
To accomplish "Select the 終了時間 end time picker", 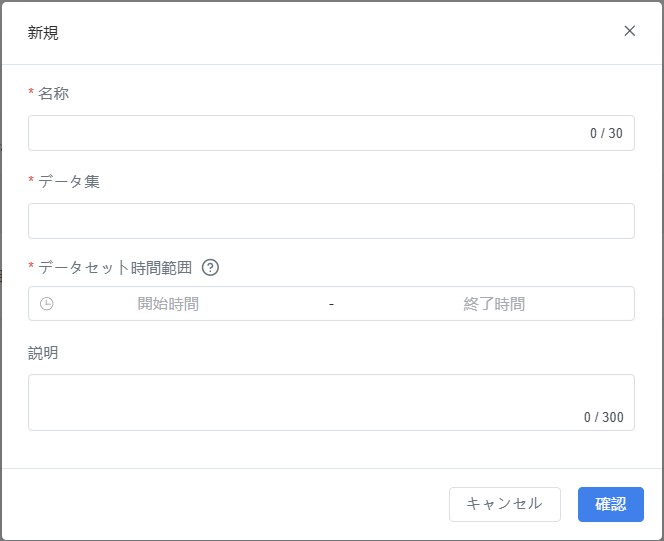I will coord(493,304).
